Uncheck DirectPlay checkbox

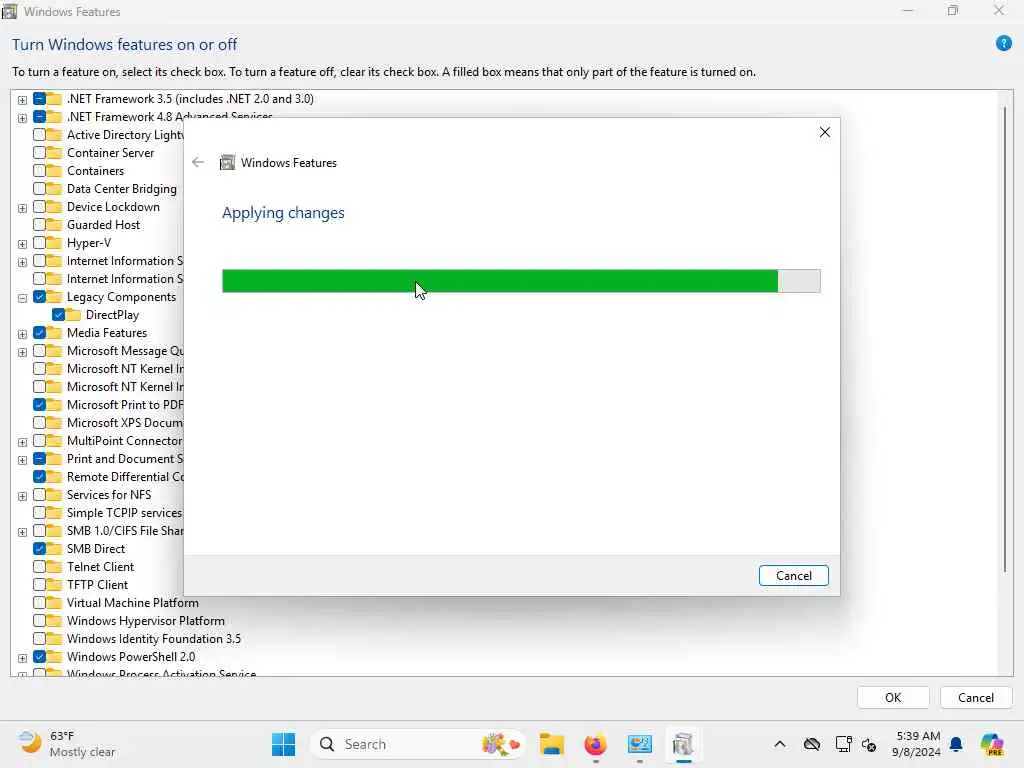pyautogui.click(x=59, y=315)
